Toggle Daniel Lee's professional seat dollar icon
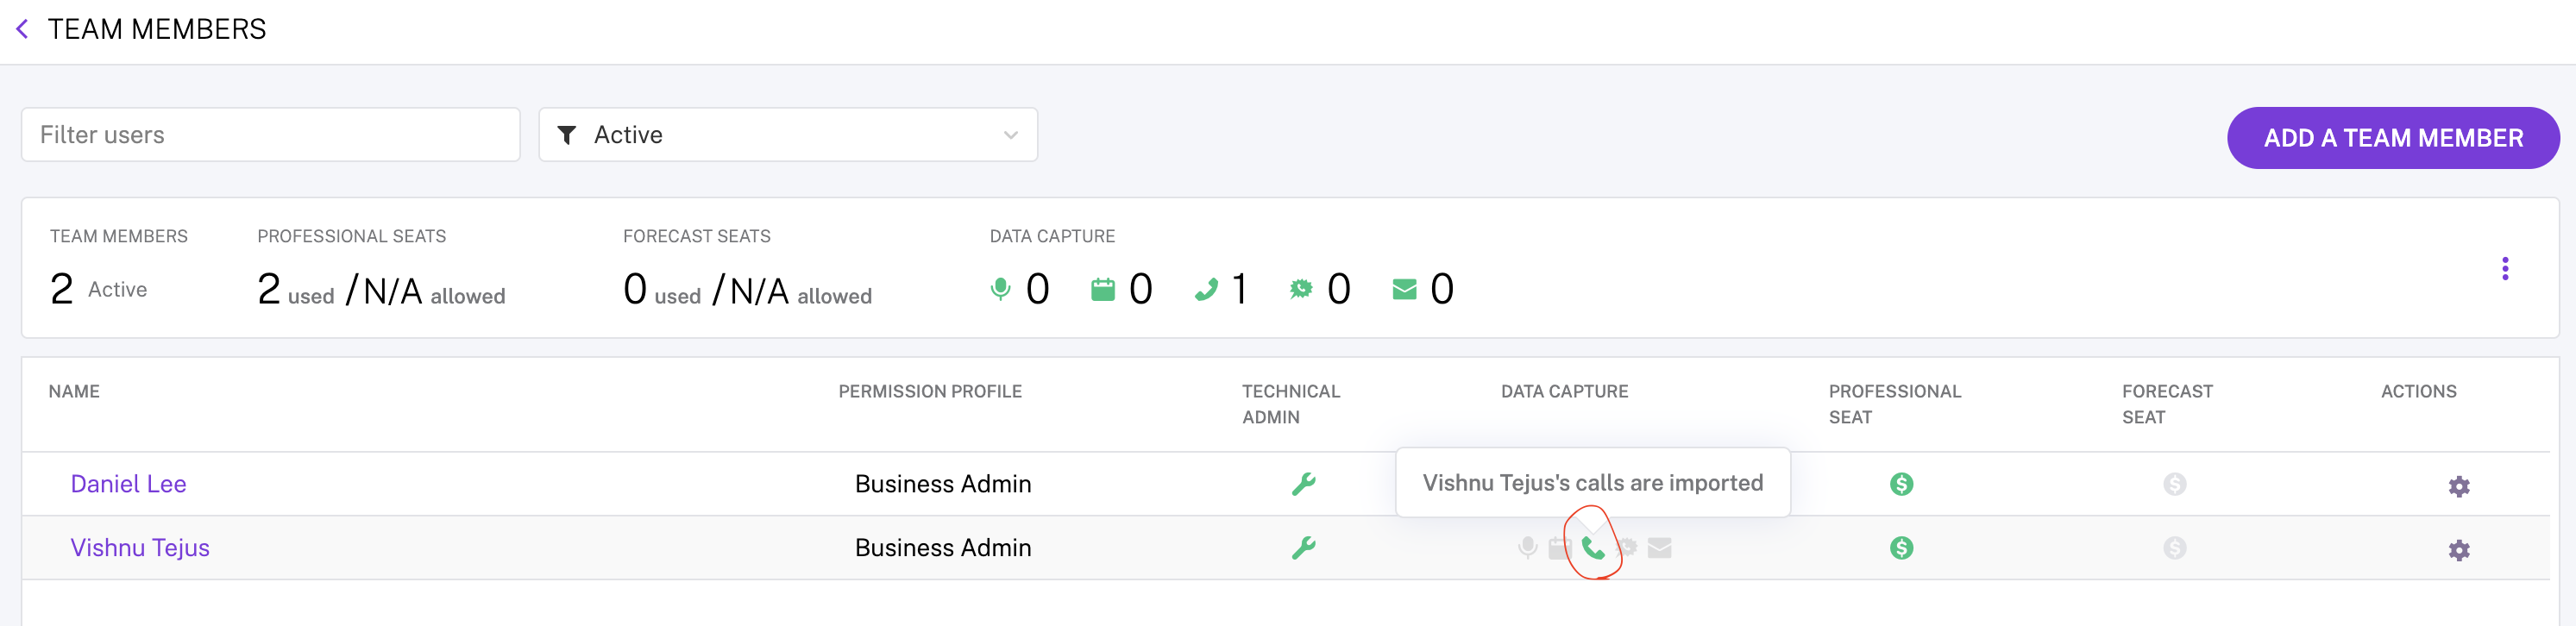The height and width of the screenshot is (626, 2576). pyautogui.click(x=1901, y=484)
